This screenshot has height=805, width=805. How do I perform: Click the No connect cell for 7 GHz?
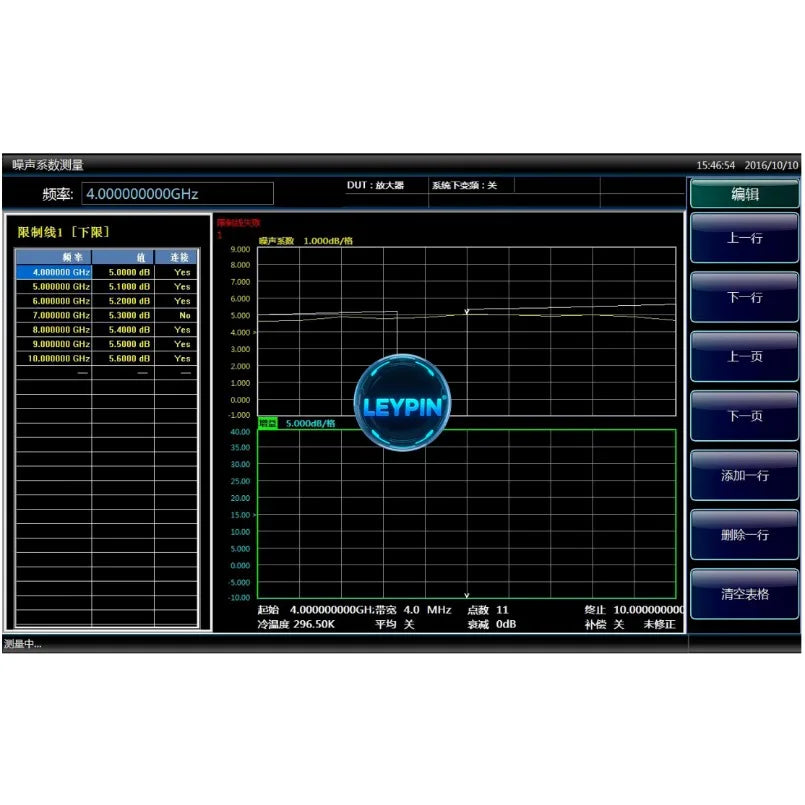pyautogui.click(x=176, y=315)
